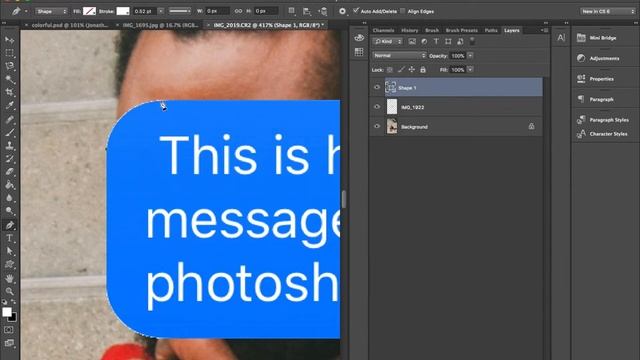640x360 pixels.
Task: Link shape width and height
Action: (x=238, y=11)
